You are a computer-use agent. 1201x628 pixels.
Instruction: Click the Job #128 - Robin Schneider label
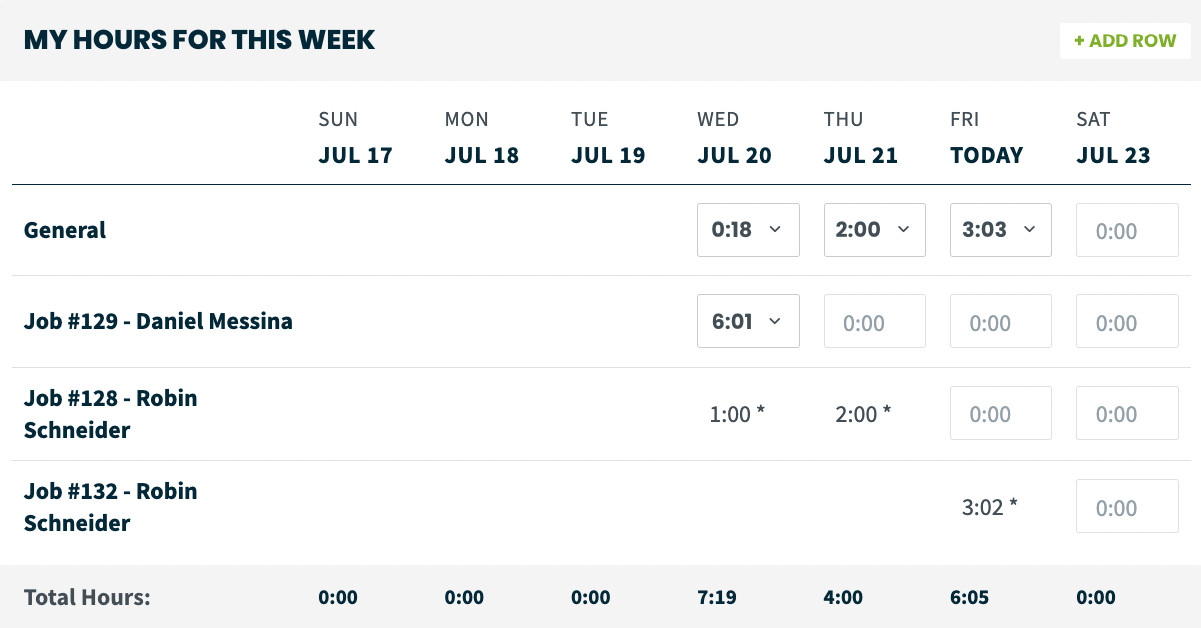click(110, 413)
